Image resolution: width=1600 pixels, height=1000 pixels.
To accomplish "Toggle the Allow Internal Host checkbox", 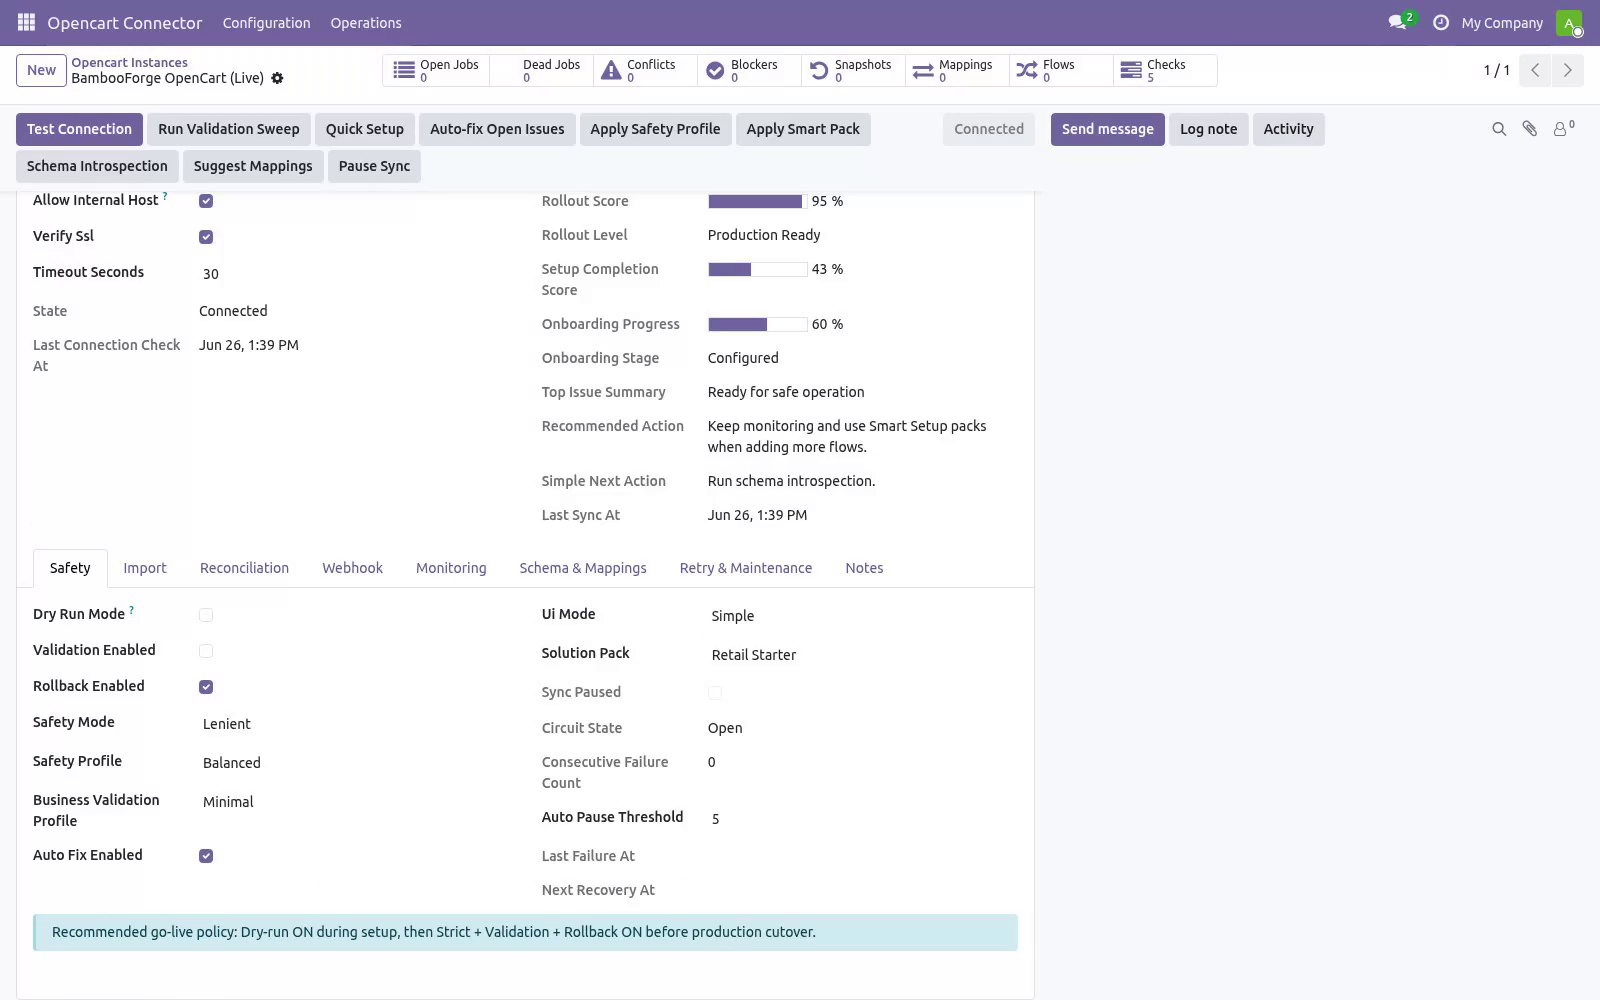I will coord(206,201).
